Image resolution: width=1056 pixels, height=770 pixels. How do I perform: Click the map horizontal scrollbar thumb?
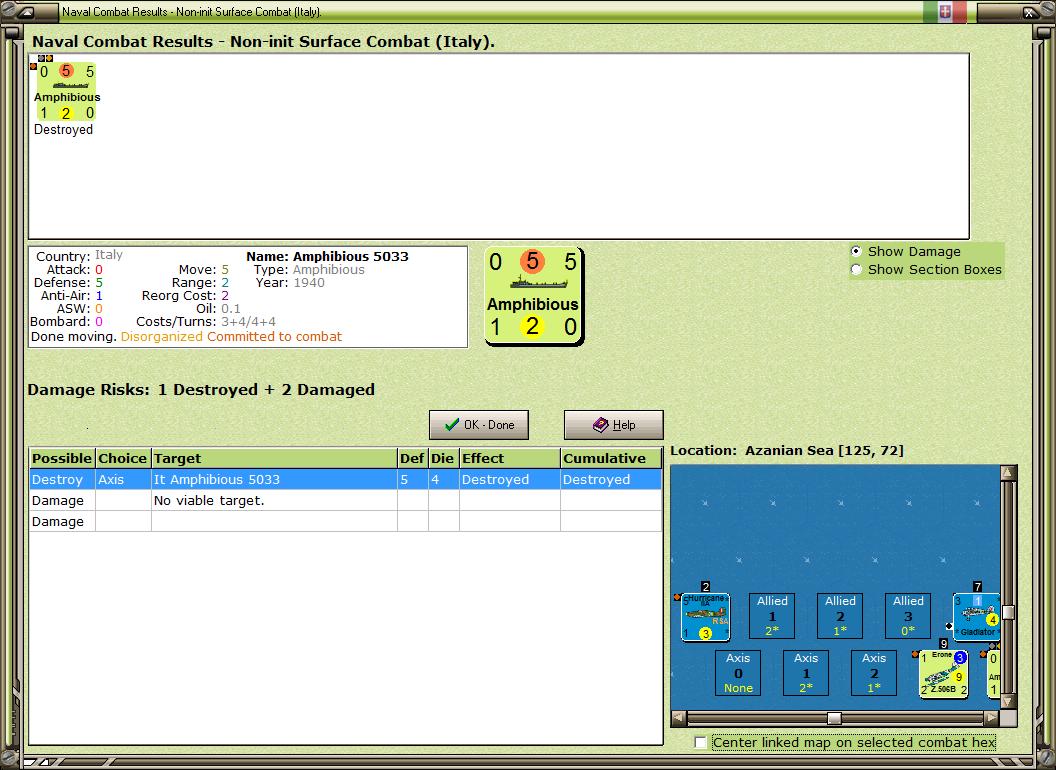click(x=834, y=718)
